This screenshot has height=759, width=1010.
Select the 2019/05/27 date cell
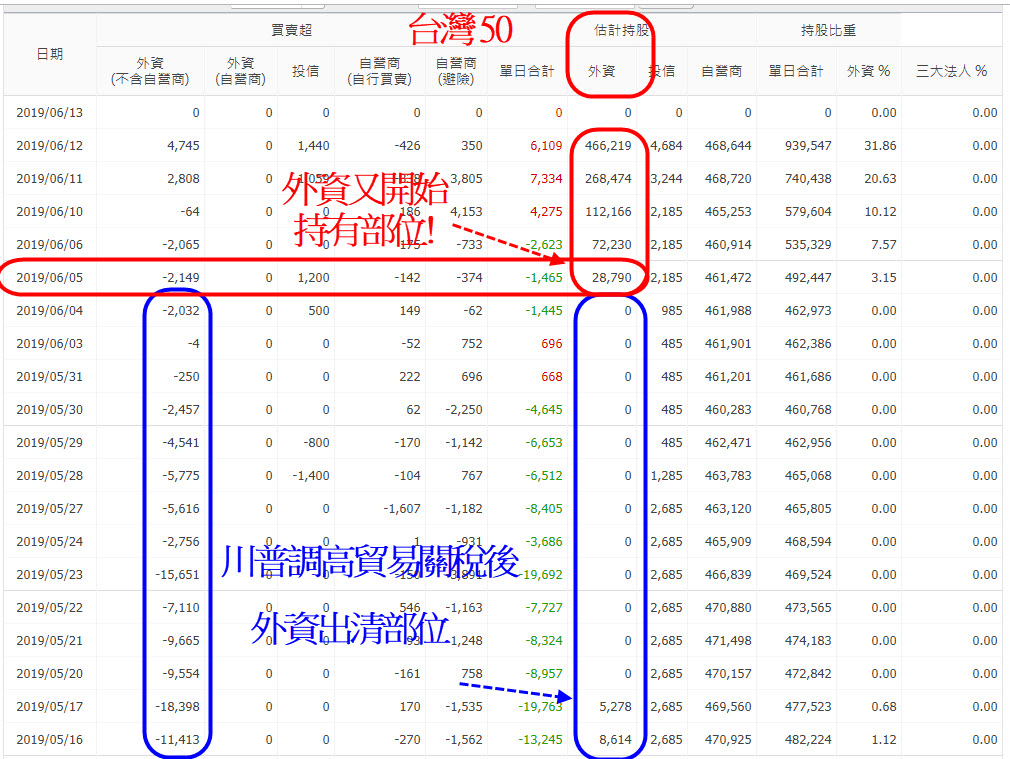50,508
